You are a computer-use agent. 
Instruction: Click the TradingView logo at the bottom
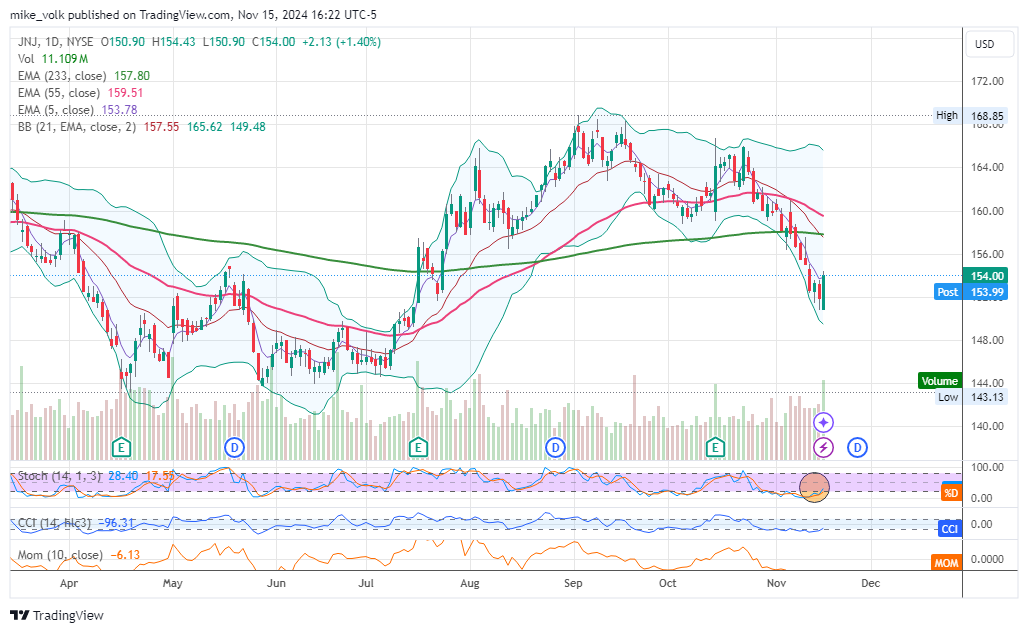tap(57, 615)
